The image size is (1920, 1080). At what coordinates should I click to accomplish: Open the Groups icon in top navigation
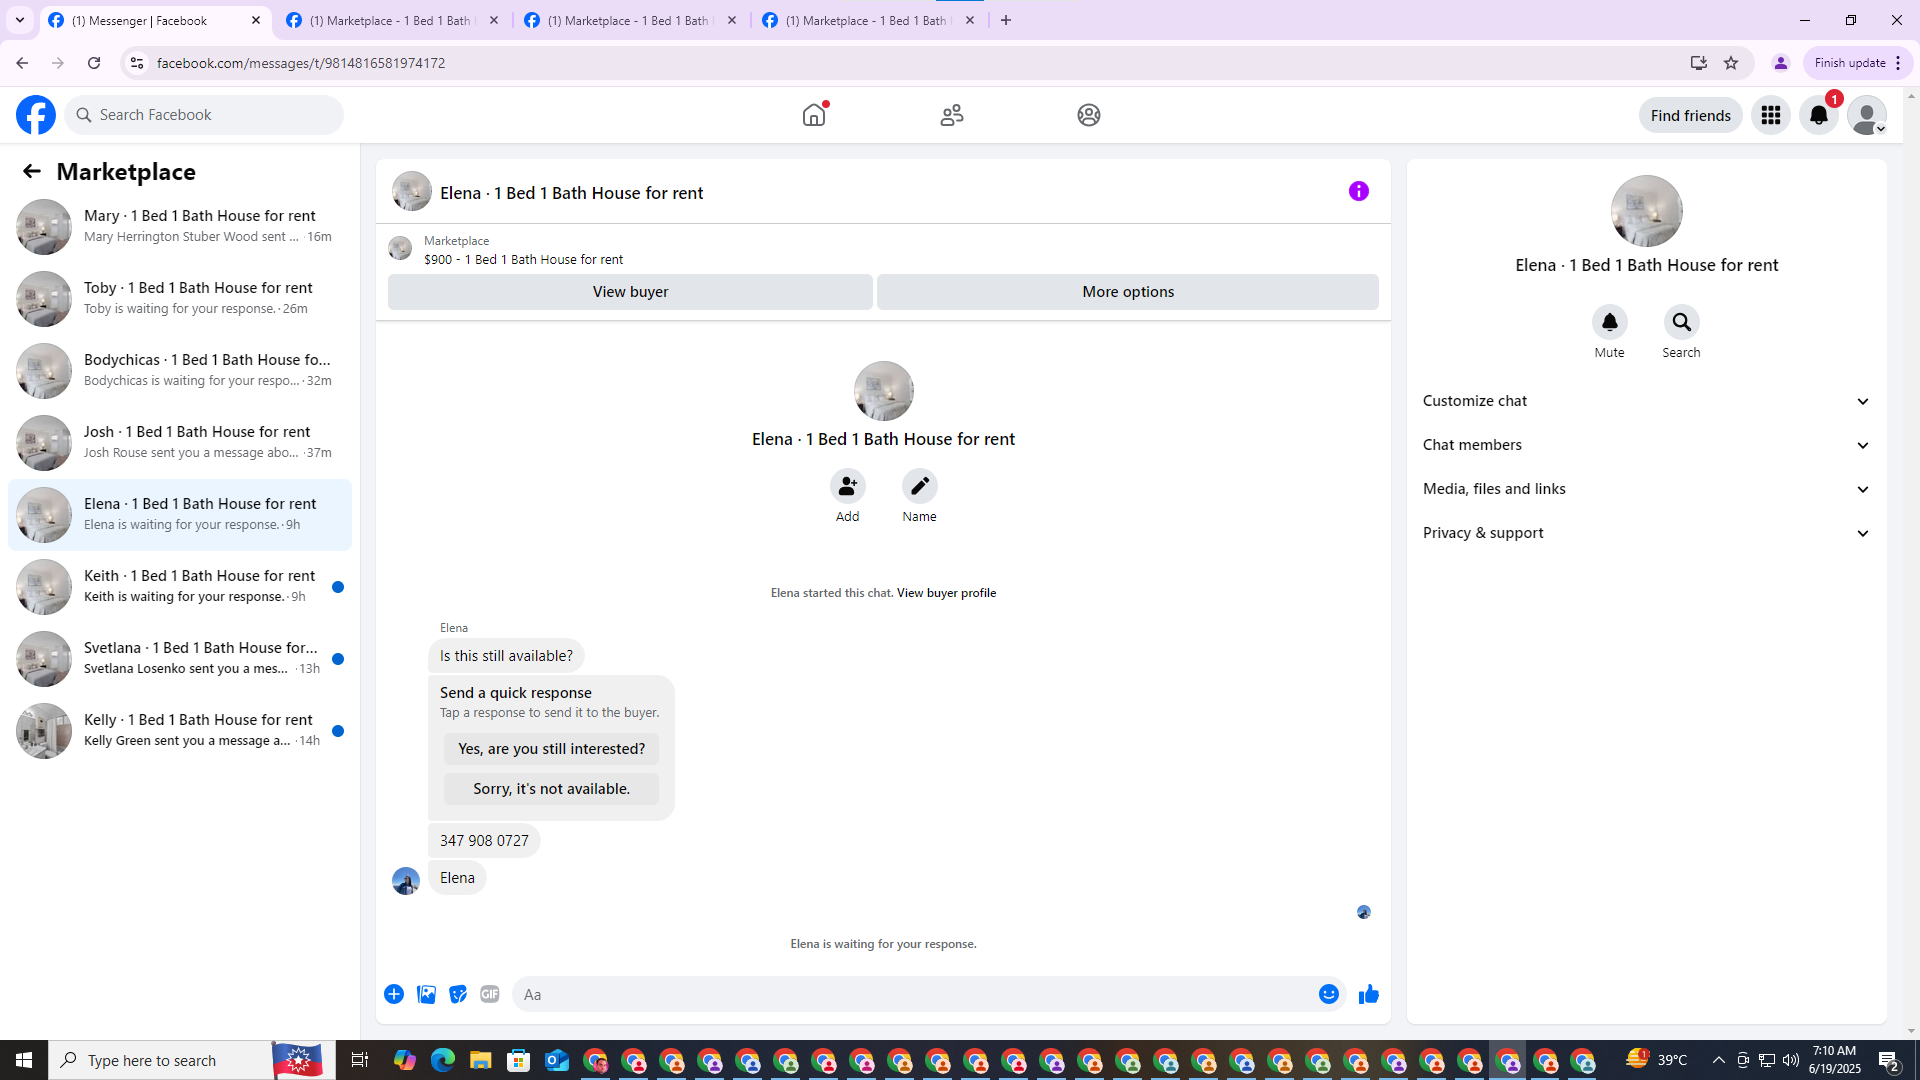click(x=1089, y=115)
